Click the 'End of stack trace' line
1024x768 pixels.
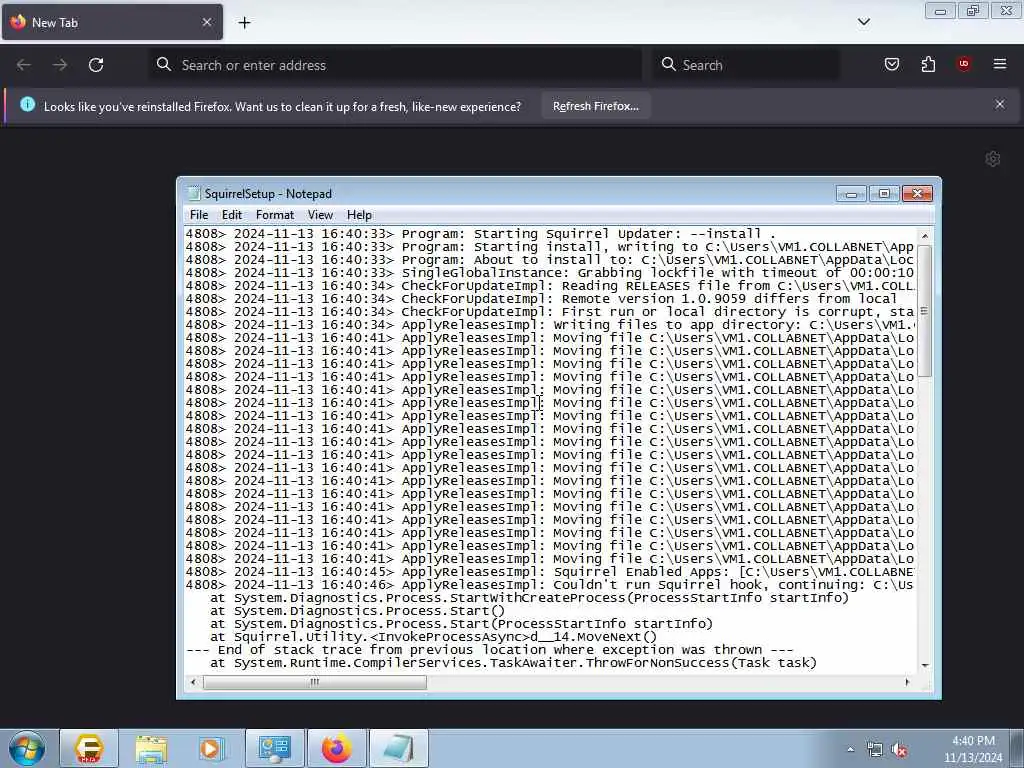(490, 650)
